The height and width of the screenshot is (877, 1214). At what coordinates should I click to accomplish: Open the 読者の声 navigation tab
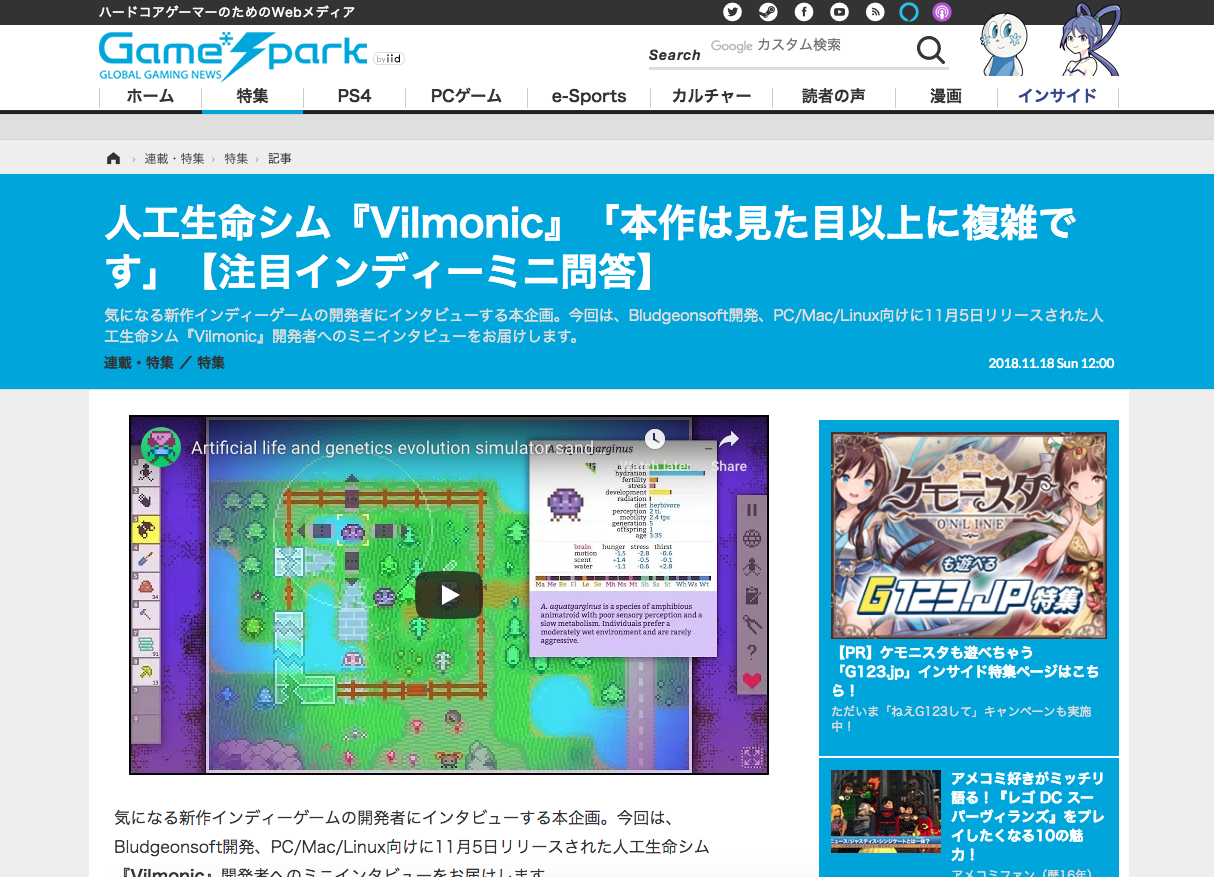tap(834, 97)
